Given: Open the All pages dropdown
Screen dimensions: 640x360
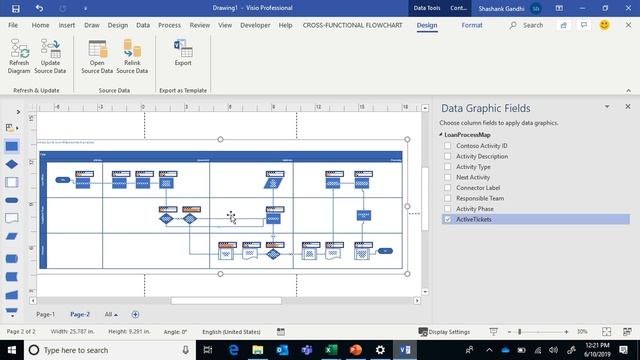Looking at the screenshot, I should tap(111, 314).
